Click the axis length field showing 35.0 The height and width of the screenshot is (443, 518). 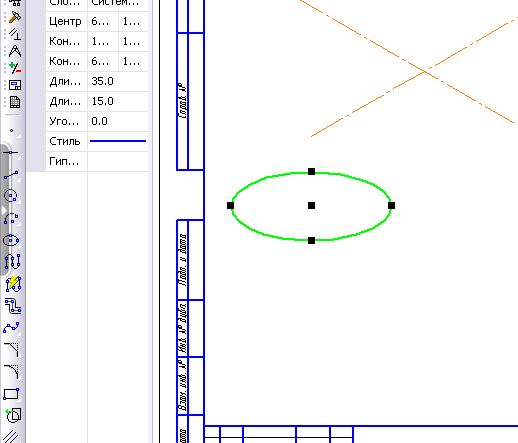pyautogui.click(x=118, y=81)
